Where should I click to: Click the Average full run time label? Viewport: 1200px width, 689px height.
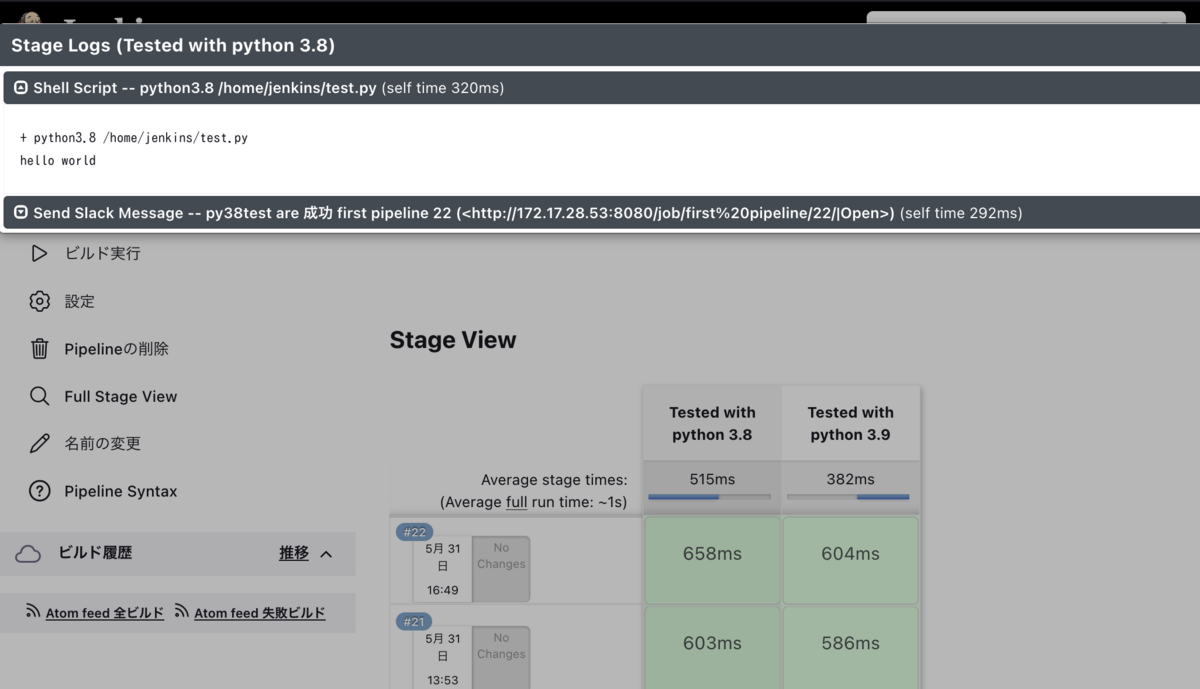tap(533, 502)
